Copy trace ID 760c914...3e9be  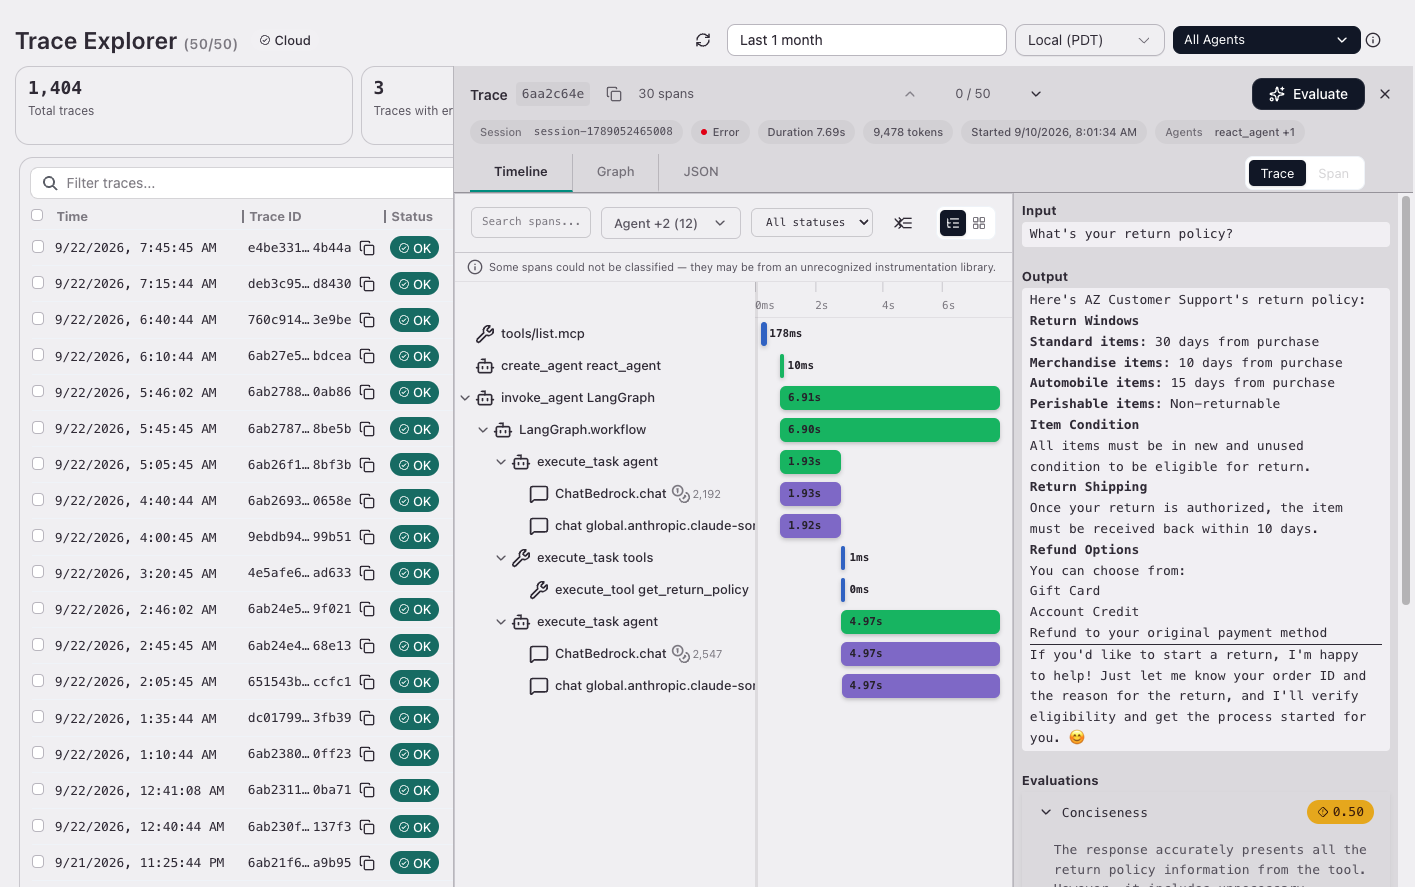click(367, 320)
